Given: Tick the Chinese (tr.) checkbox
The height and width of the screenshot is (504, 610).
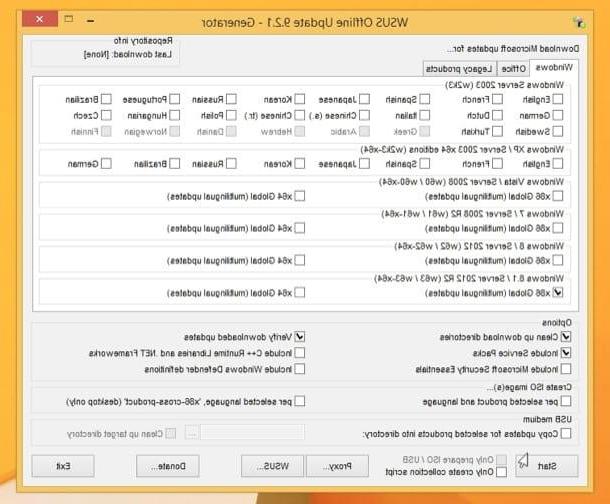Looking at the screenshot, I should click(x=300, y=115).
